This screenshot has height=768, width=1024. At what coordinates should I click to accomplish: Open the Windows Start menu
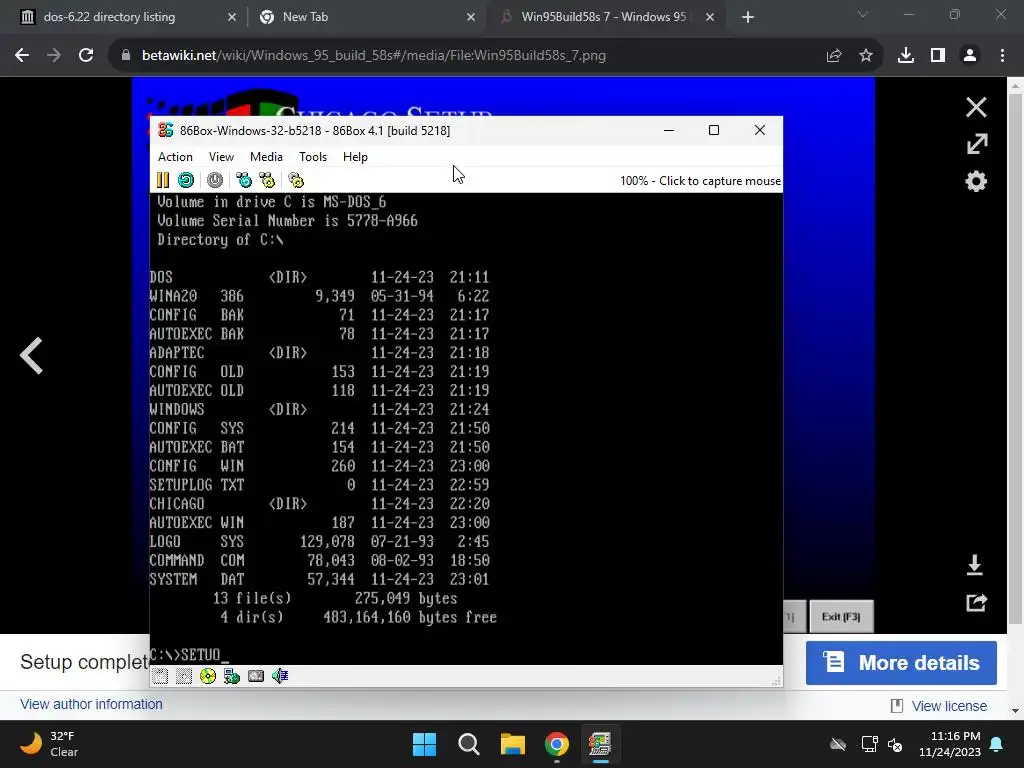tap(424, 744)
